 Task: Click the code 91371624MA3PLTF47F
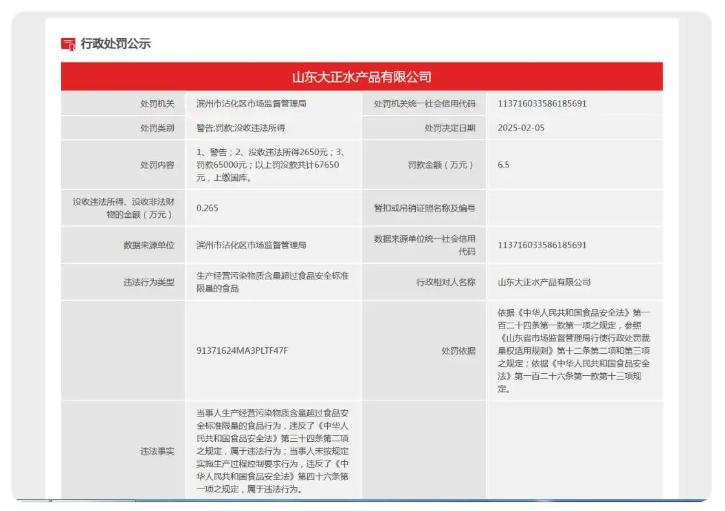pos(242,351)
